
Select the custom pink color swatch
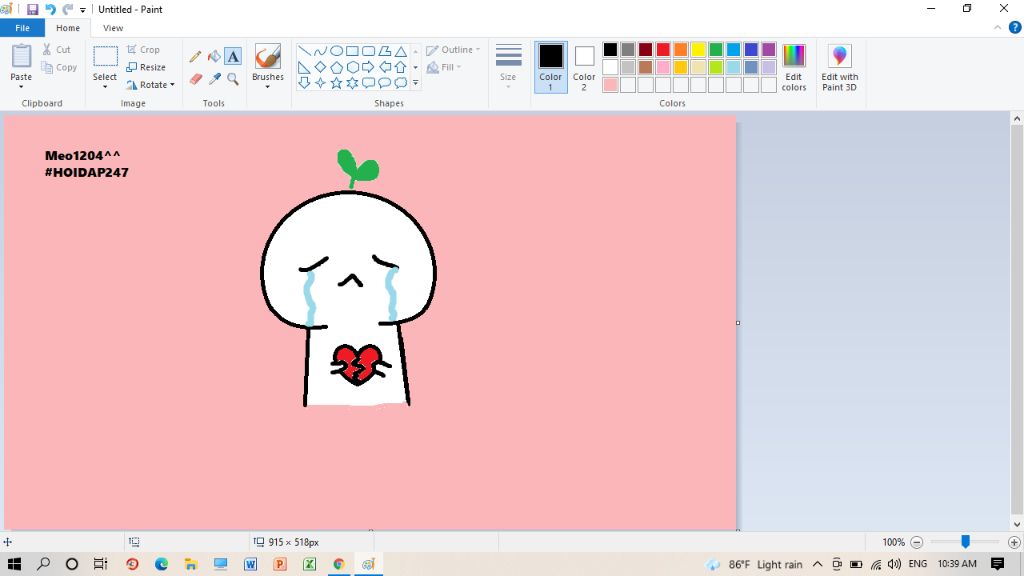click(610, 85)
